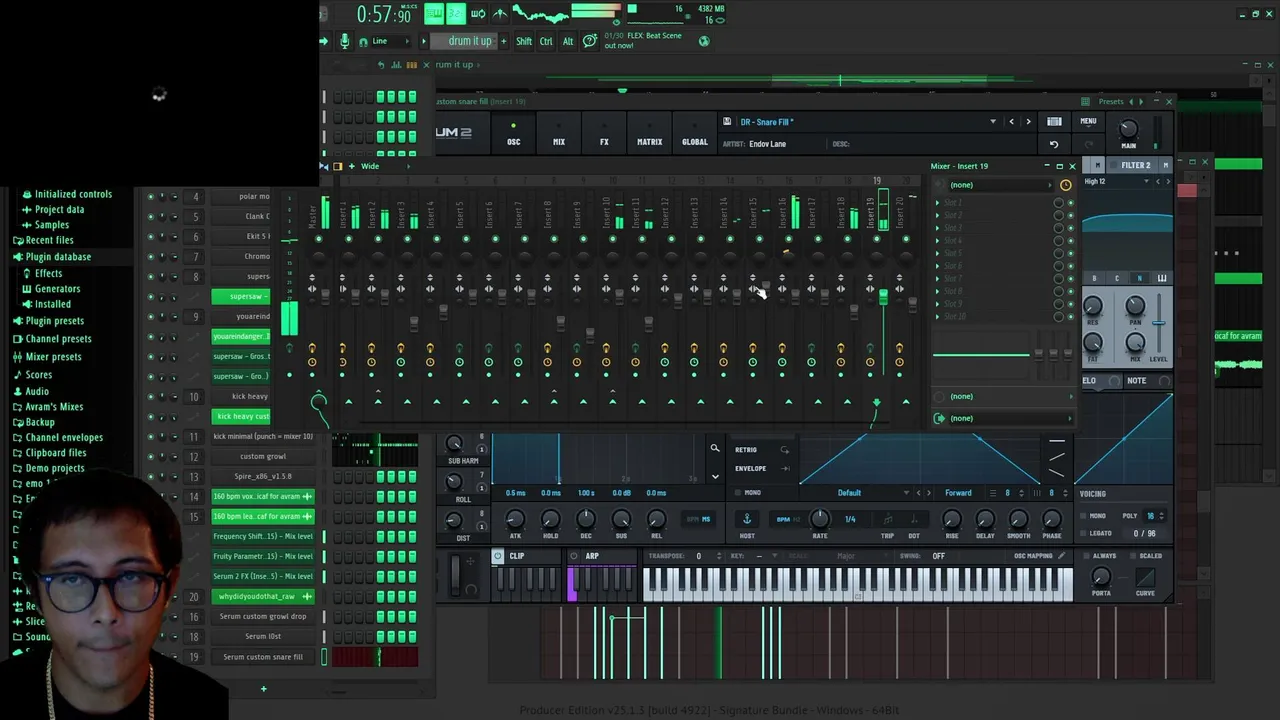Expand Slot 3 in the mixer insert
This screenshot has width=1280, height=720.
tap(937, 228)
